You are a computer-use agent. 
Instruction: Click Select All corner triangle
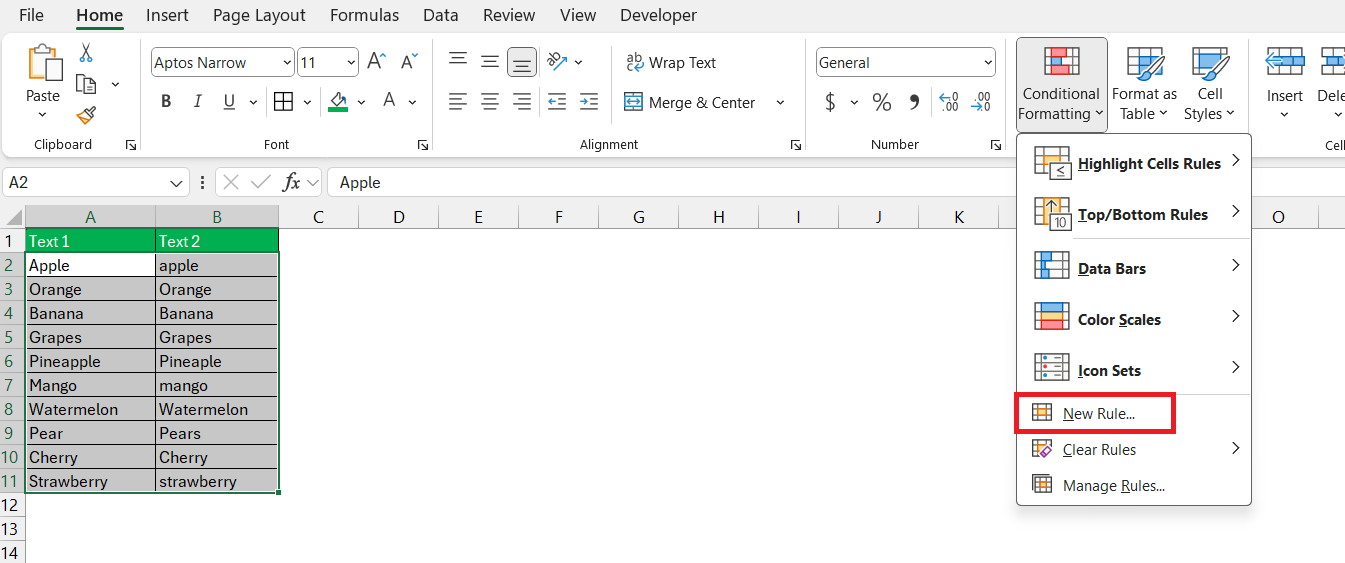coord(13,217)
